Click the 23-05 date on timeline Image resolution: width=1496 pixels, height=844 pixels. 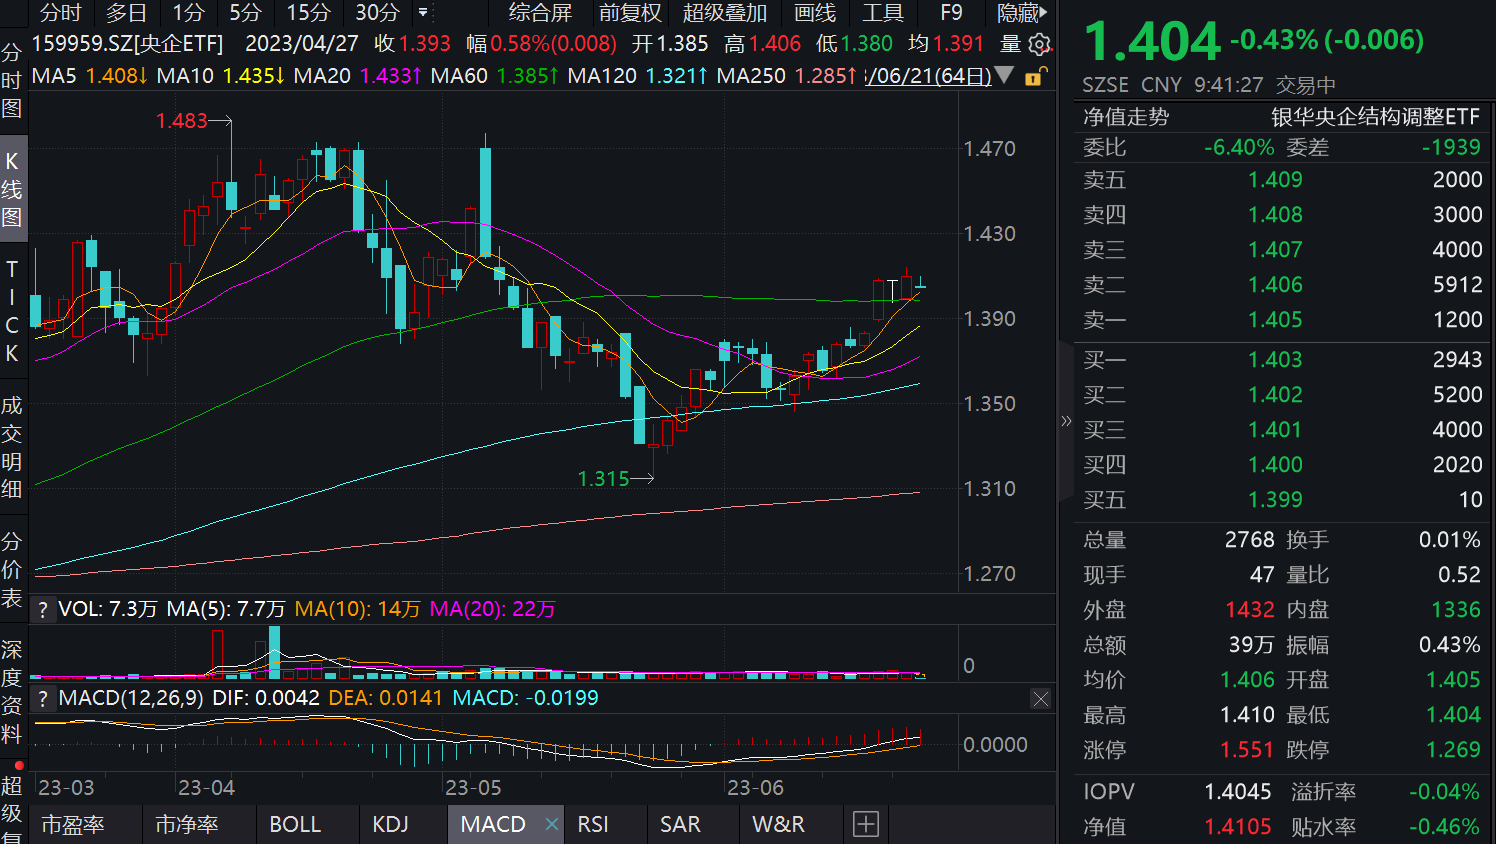(x=473, y=788)
